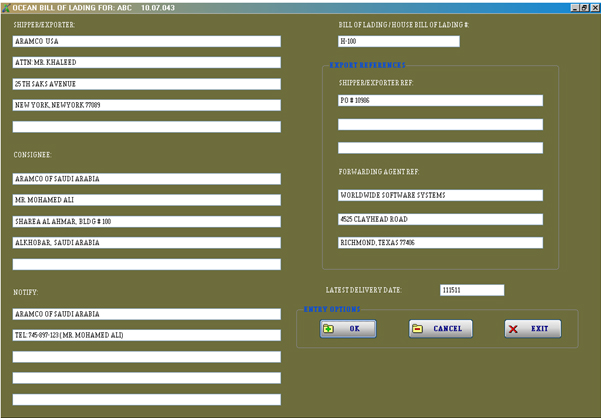Click the Latest Delivery Date field
The height and width of the screenshot is (418, 601).
coord(472,290)
